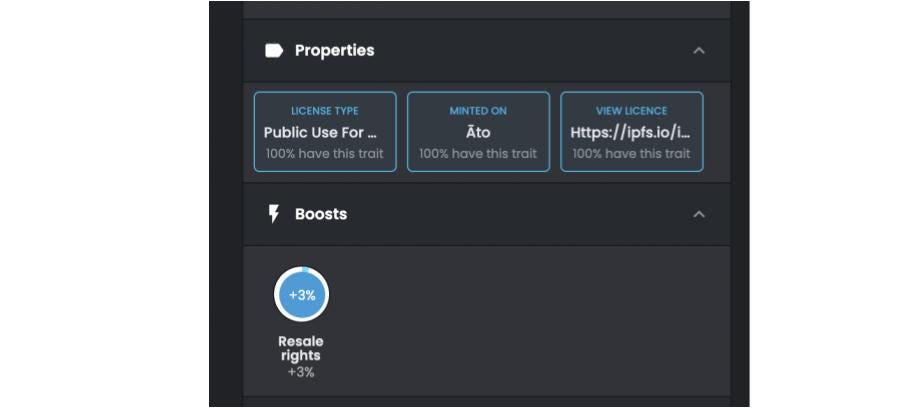Screen dimensions: 910x408
Task: Collapse the Properties section chevron
Action: click(699, 51)
